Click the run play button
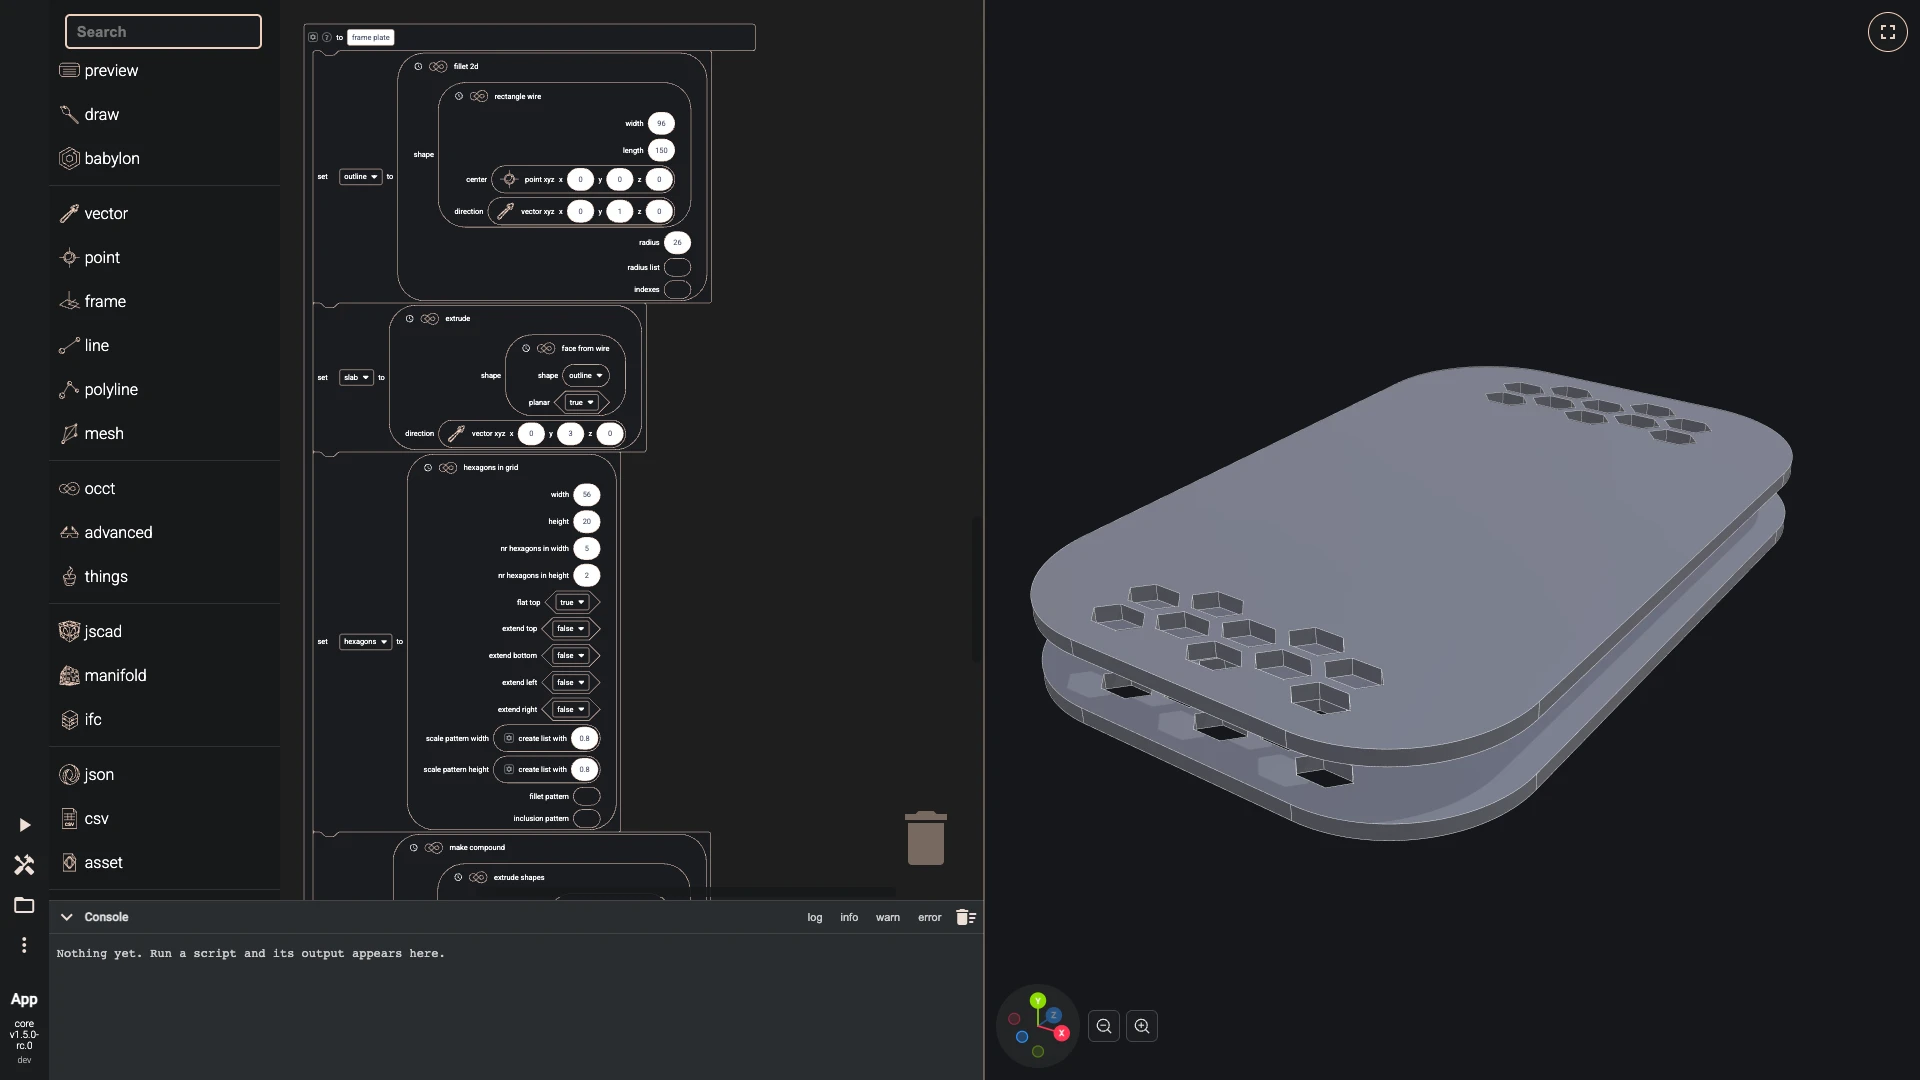This screenshot has width=1920, height=1080. pos(24,825)
